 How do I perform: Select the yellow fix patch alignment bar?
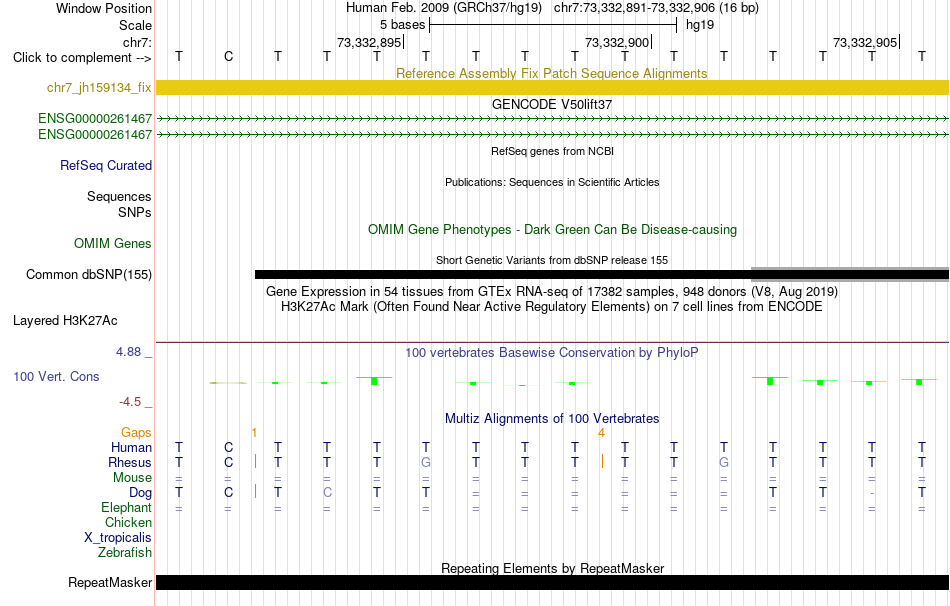pos(552,87)
